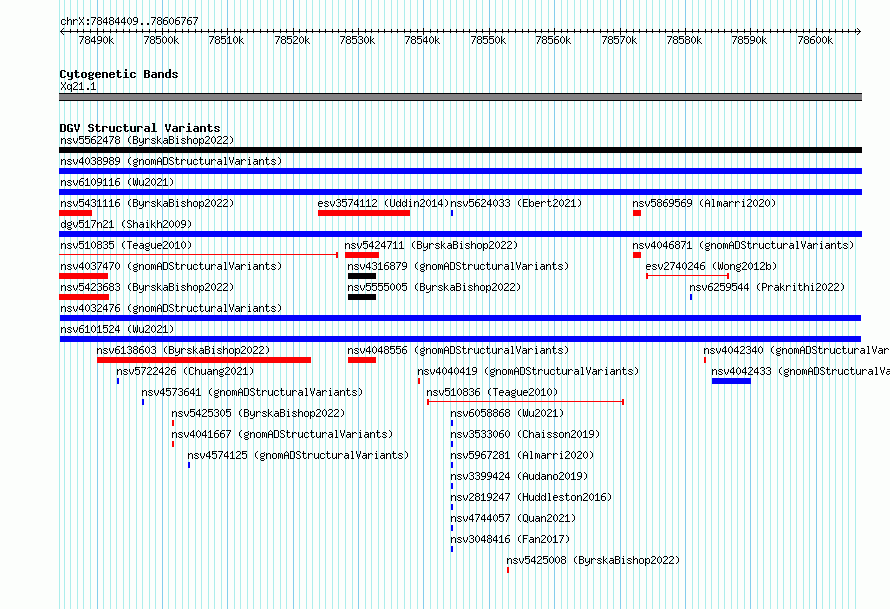Click the nsv6109116 (Wu2021) label
The image size is (890, 609).
[x=117, y=182]
